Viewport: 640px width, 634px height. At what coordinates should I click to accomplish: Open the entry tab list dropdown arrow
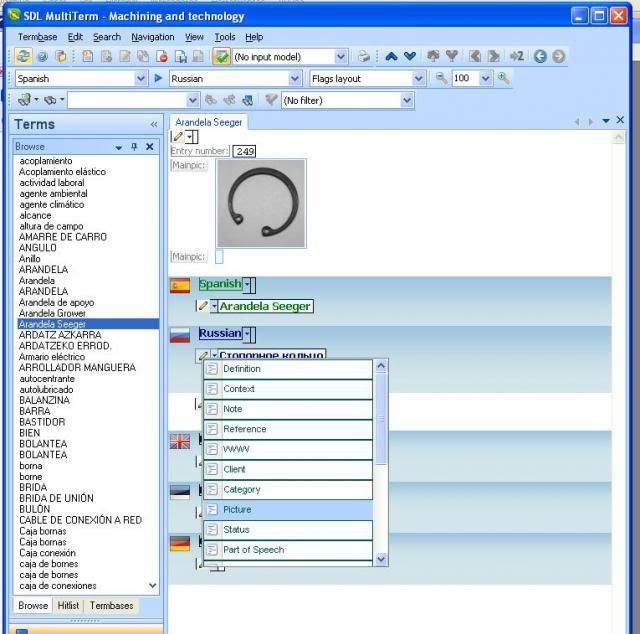coord(606,120)
